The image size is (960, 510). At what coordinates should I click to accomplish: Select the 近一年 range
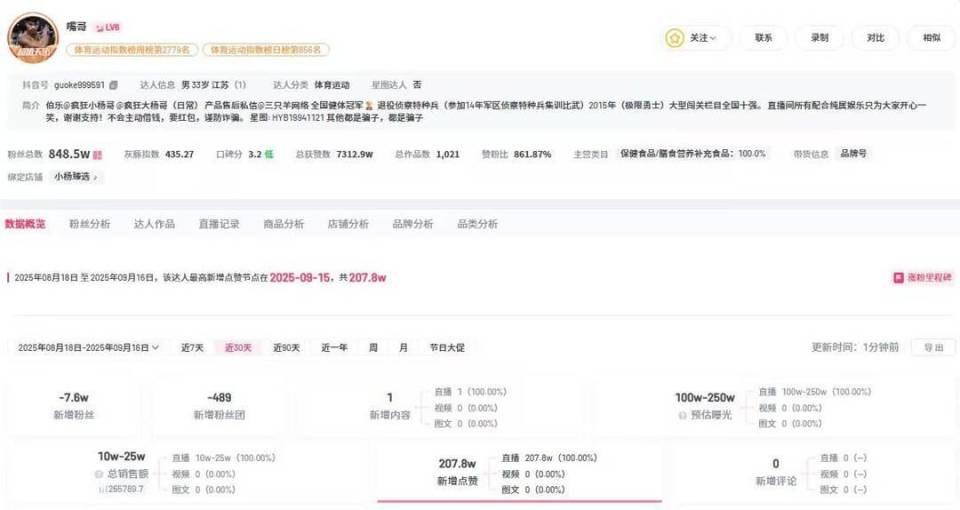334,348
